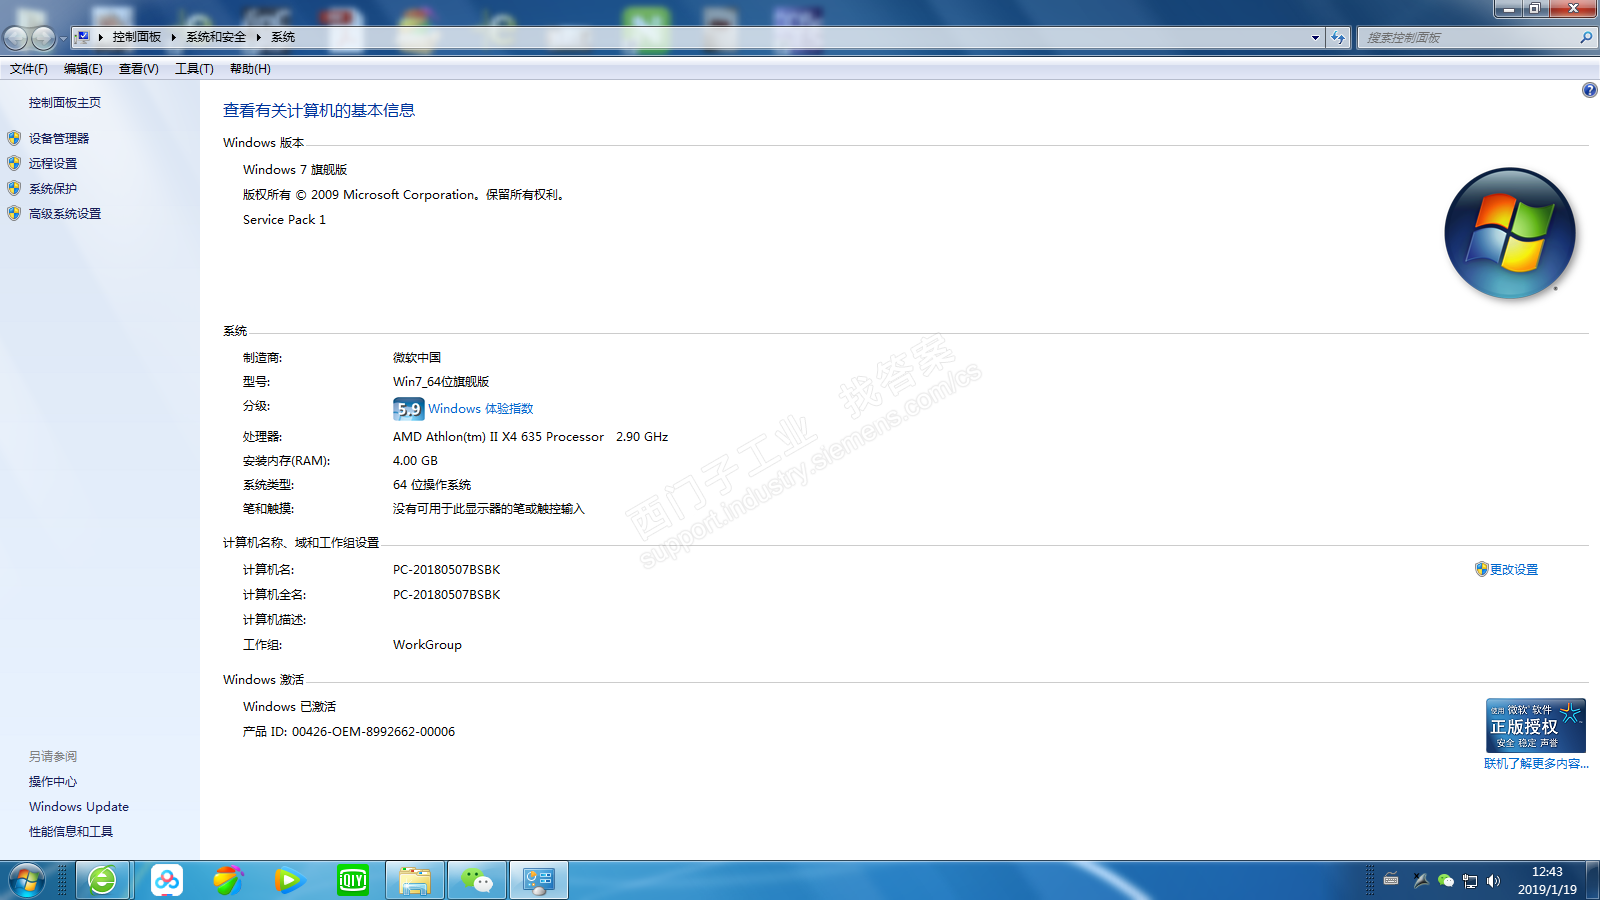Open 编辑(E) menu

point(83,69)
